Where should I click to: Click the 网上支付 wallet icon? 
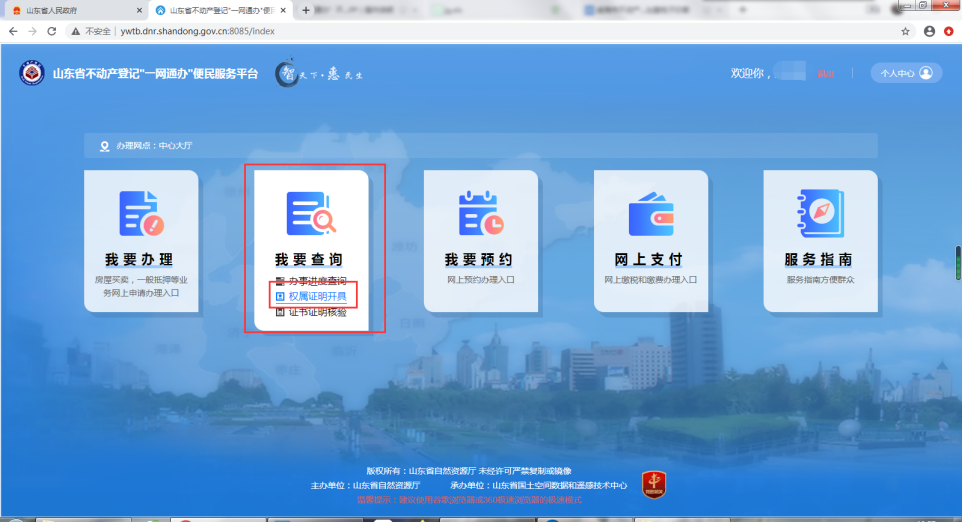[650, 212]
